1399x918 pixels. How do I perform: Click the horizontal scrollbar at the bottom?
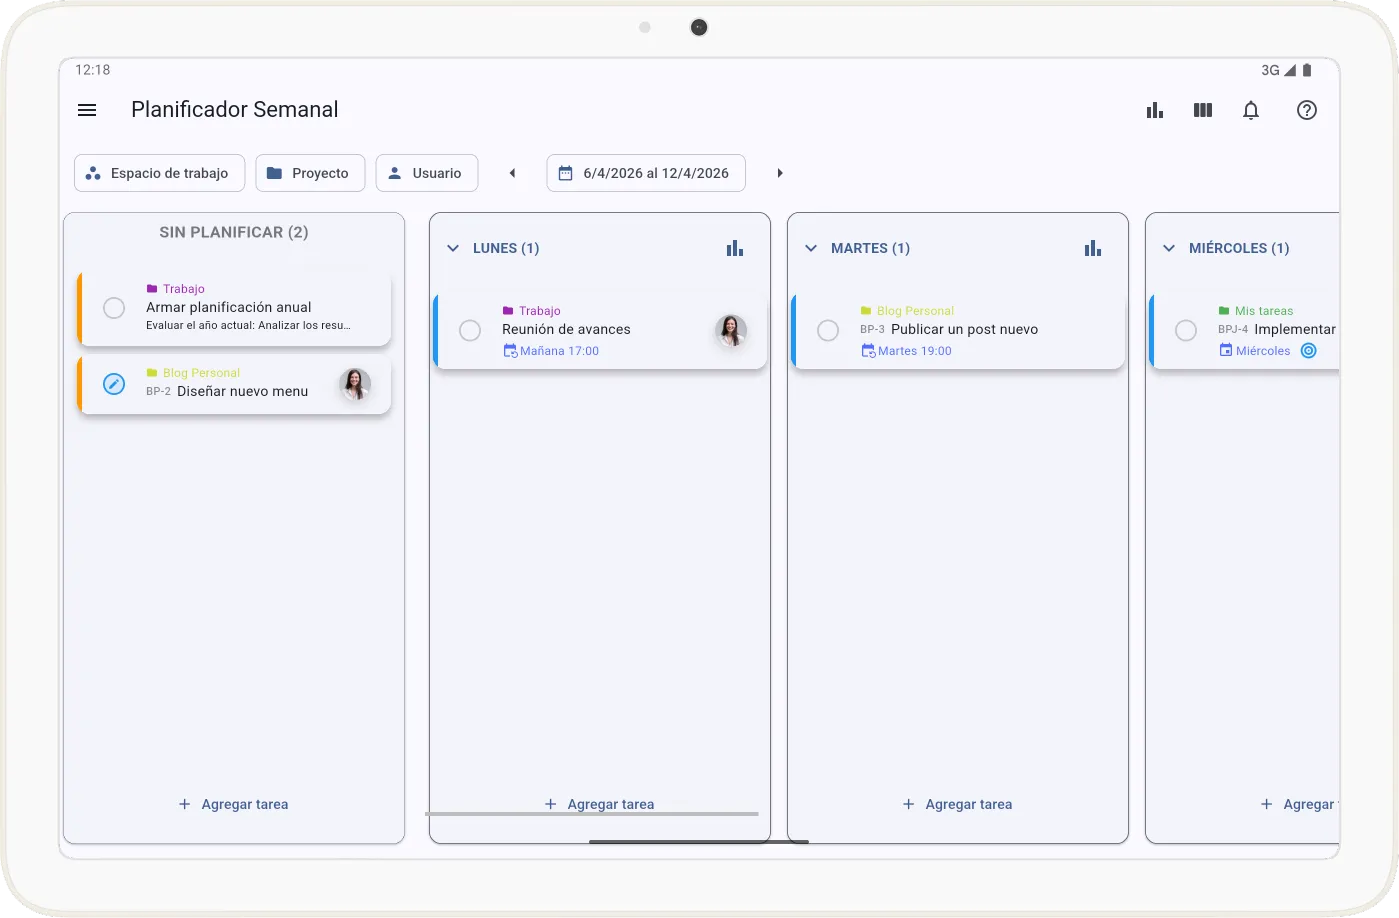592,814
